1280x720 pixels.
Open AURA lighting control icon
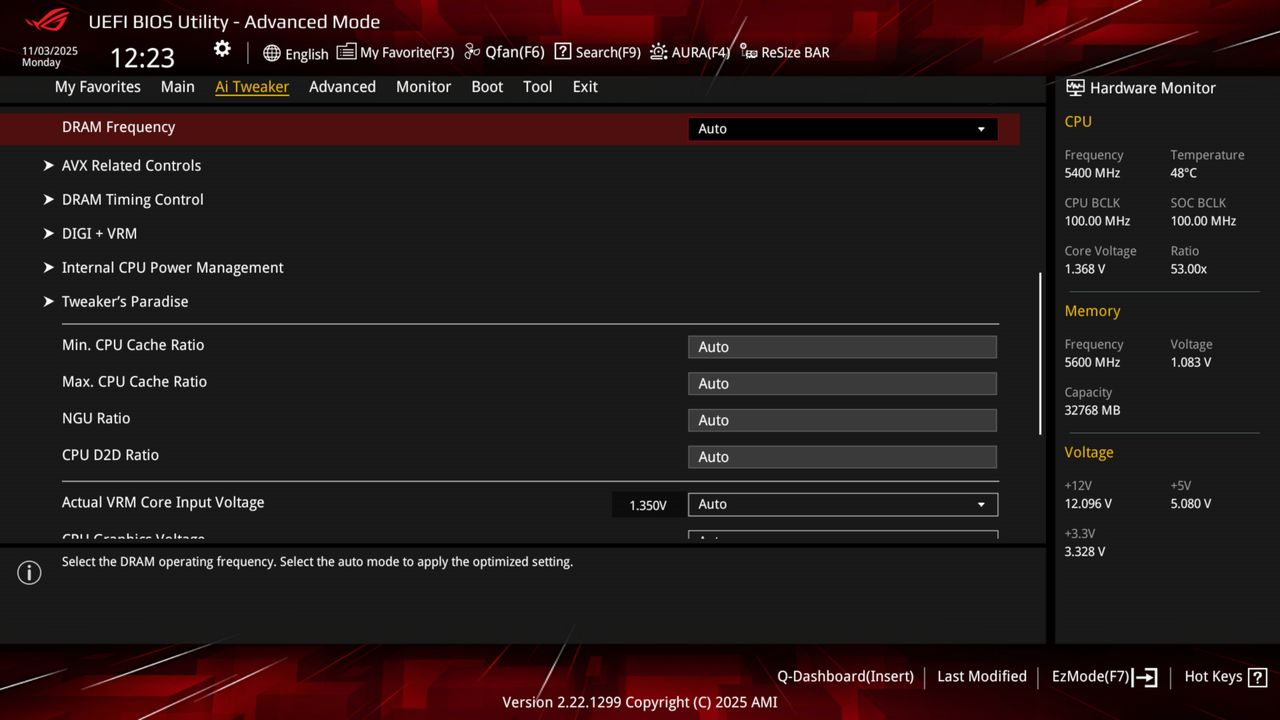[658, 52]
